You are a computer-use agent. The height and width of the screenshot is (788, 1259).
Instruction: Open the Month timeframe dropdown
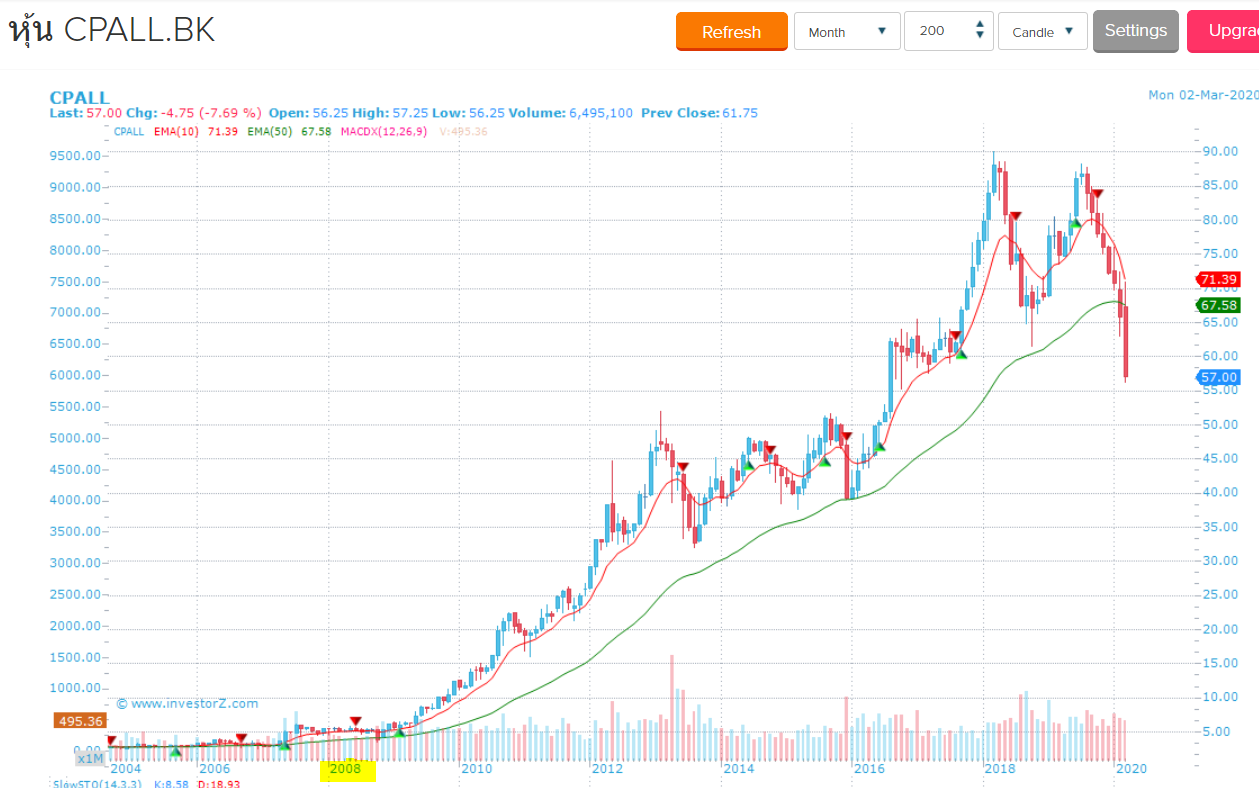point(847,31)
